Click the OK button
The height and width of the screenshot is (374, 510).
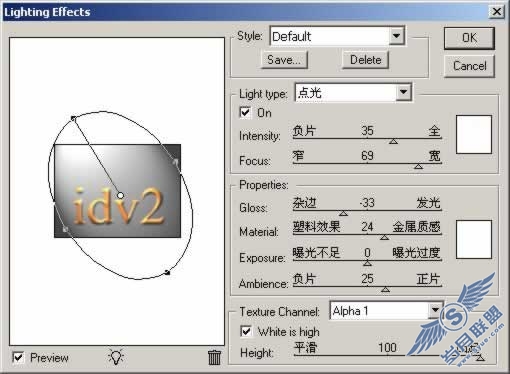click(469, 38)
